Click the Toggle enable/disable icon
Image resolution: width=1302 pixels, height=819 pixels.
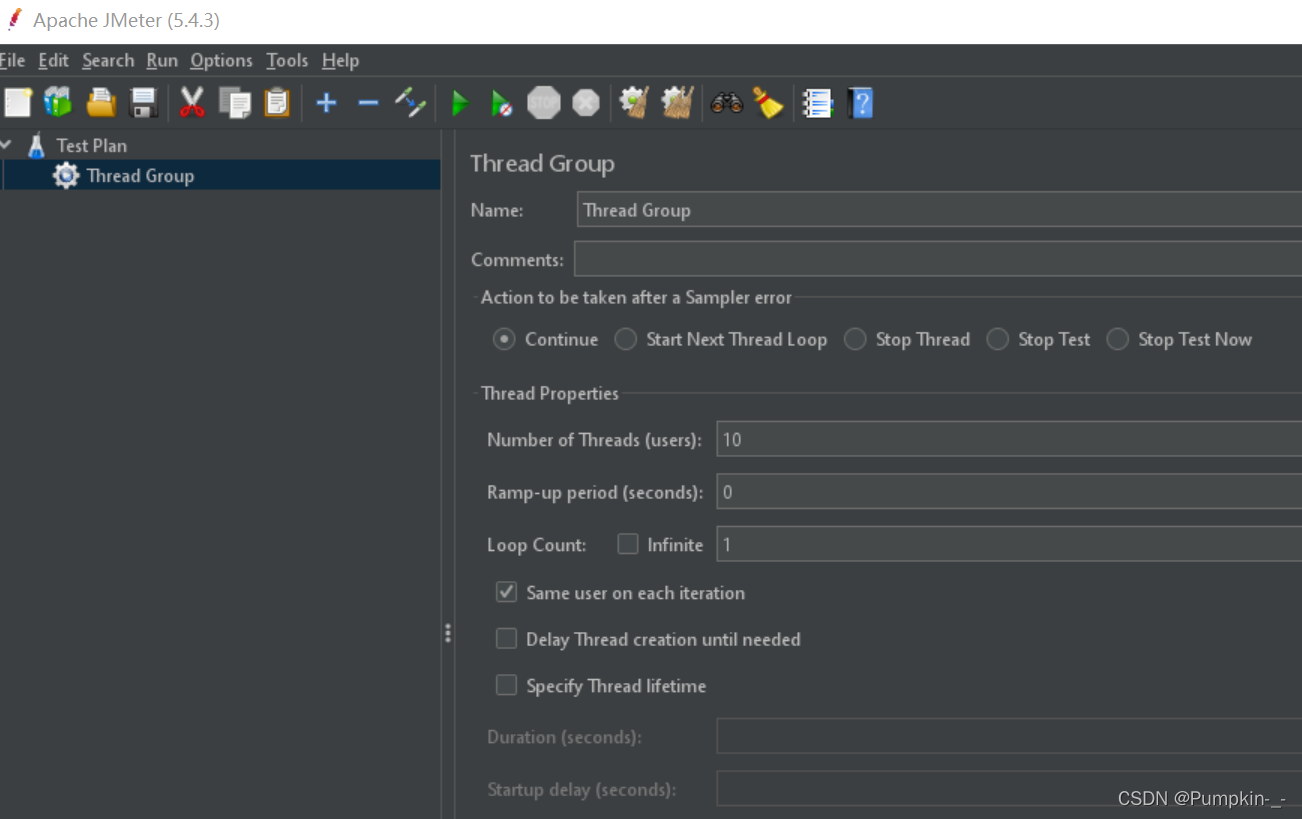click(410, 102)
